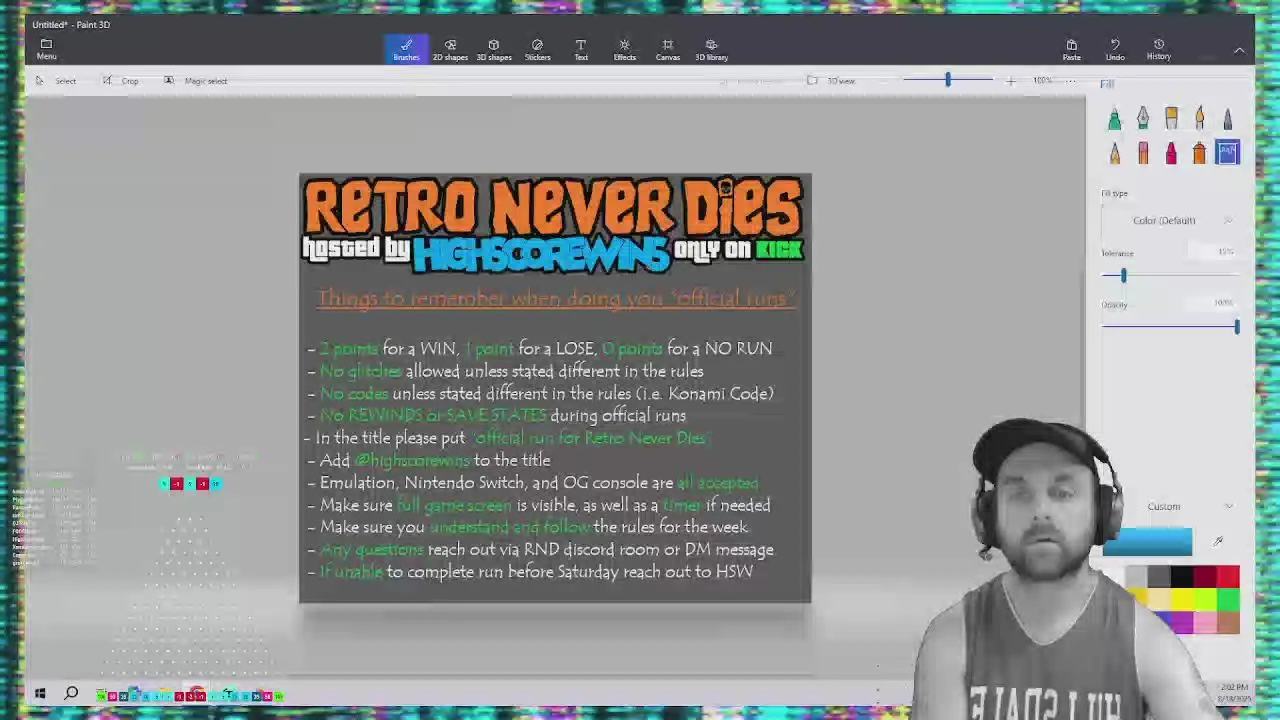Open the Windows Start button

(x=40, y=693)
